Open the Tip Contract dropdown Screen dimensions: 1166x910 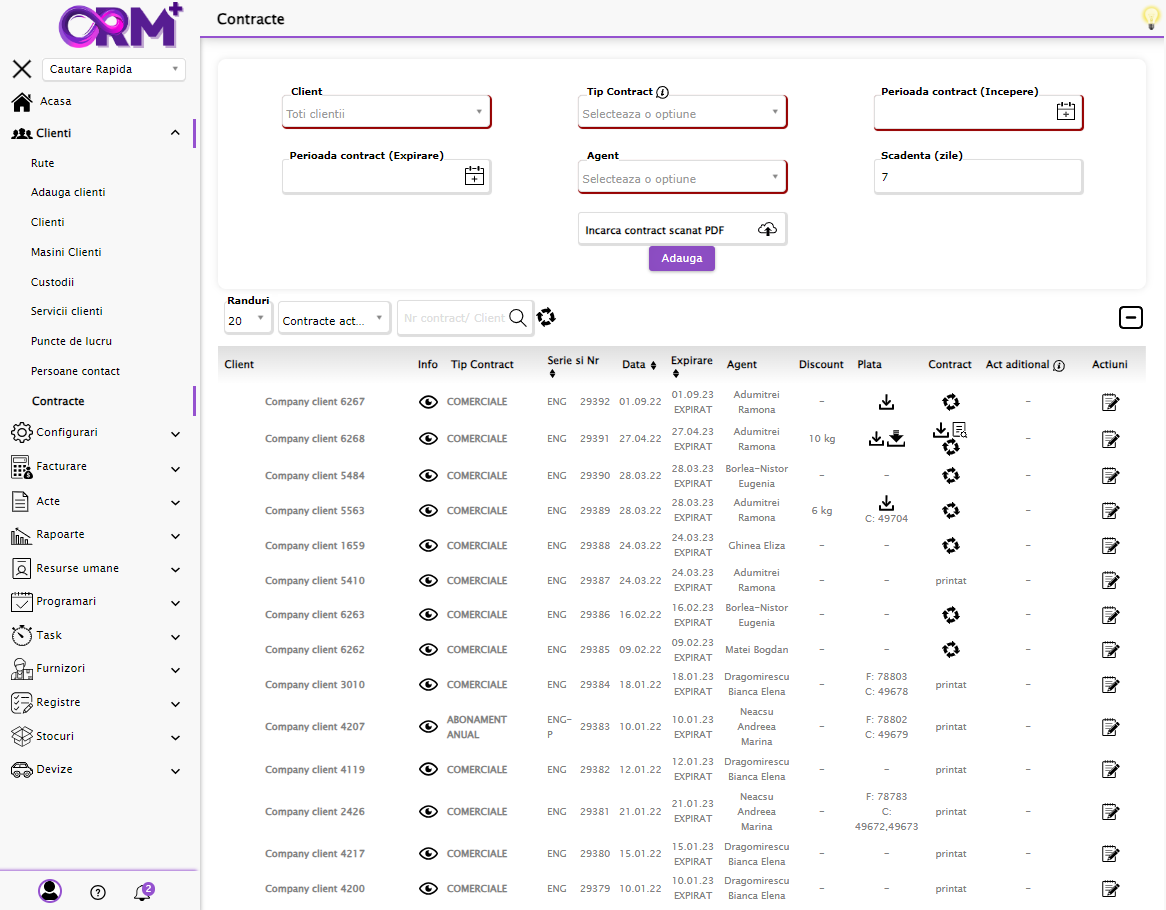point(683,113)
